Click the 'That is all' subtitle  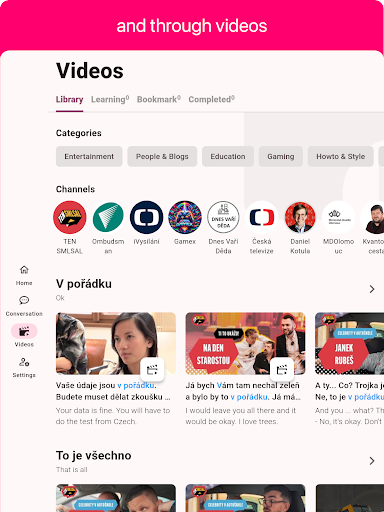tap(72, 470)
